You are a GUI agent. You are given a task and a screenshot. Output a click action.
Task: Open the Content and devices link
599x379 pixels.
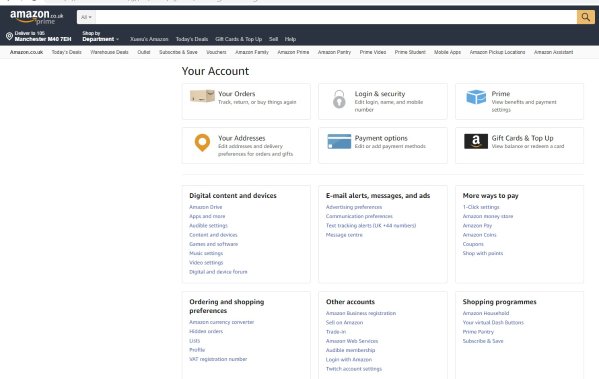tap(213, 235)
